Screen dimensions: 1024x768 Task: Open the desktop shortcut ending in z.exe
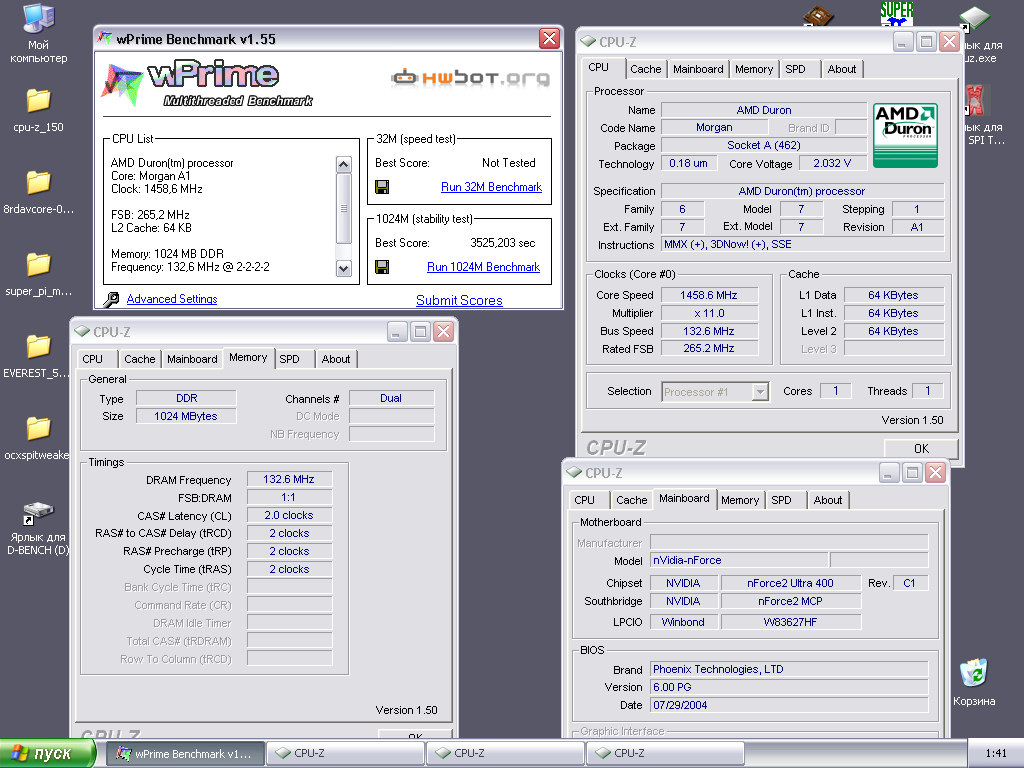click(x=974, y=18)
